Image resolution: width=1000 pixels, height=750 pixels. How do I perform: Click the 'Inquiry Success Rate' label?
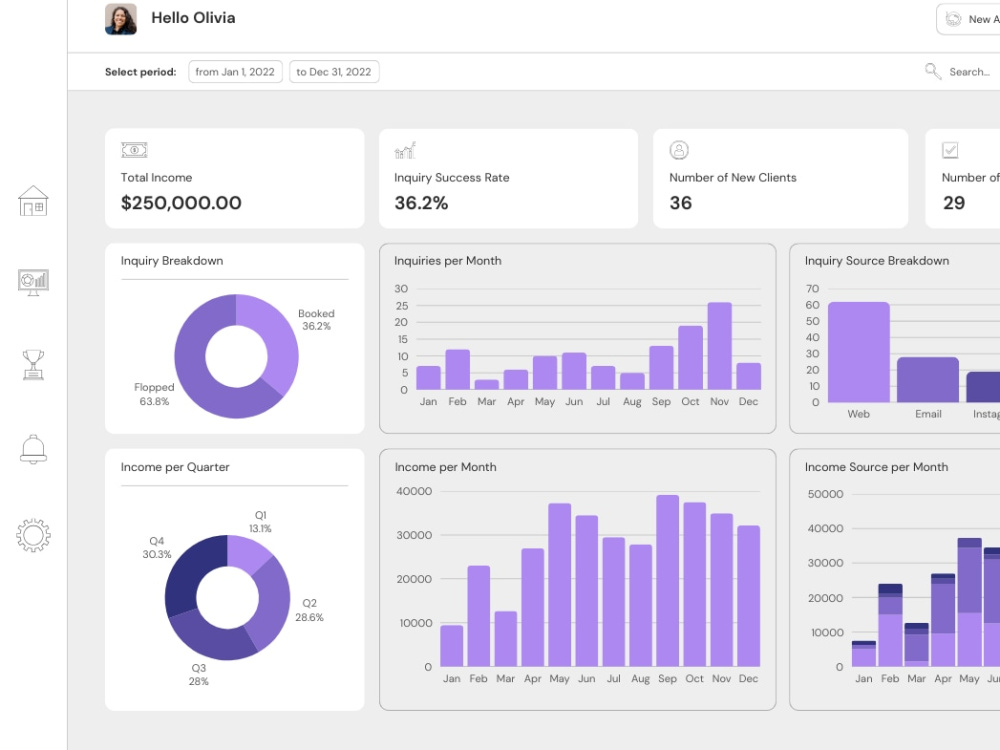tap(452, 177)
